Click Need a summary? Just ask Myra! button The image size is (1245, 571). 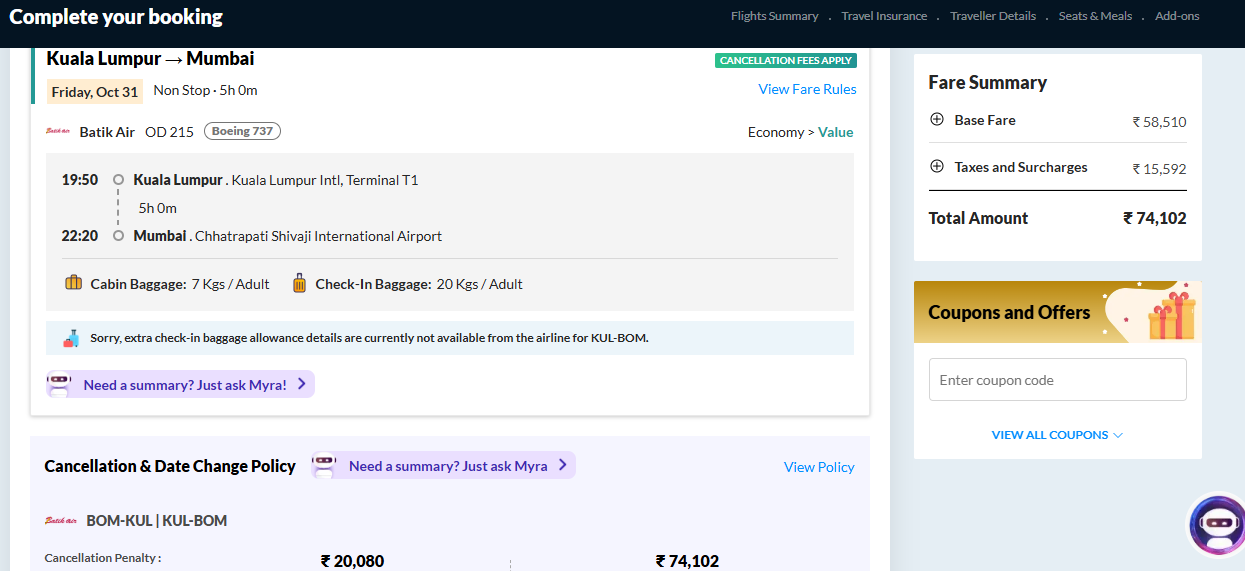click(180, 384)
